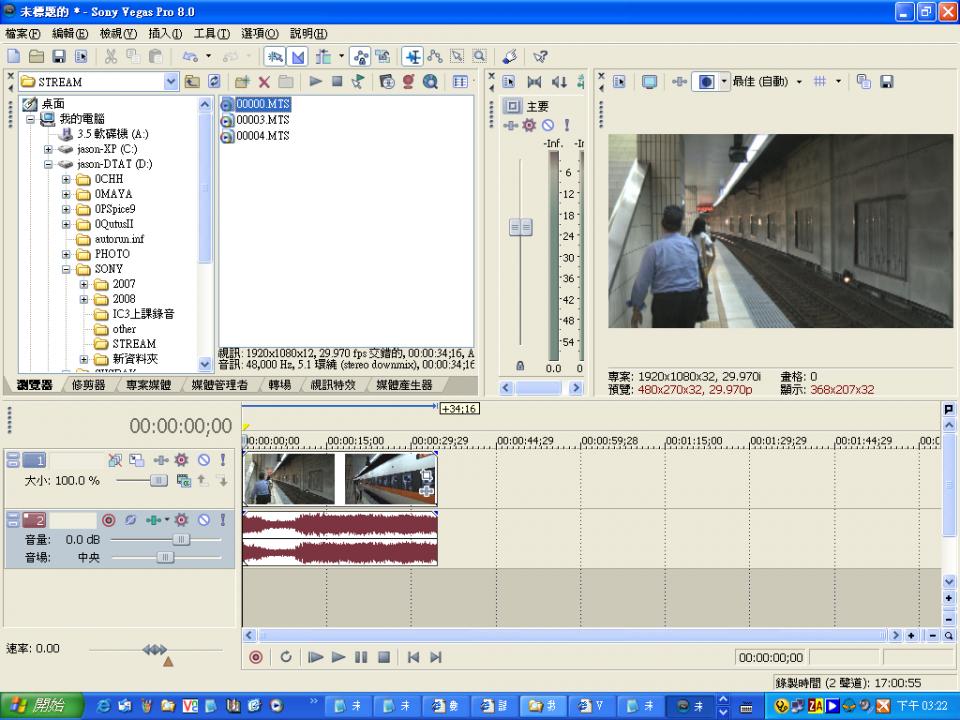This screenshot has height=720, width=960.
Task: Expand the 2007 folder in tree
Action: 84,284
